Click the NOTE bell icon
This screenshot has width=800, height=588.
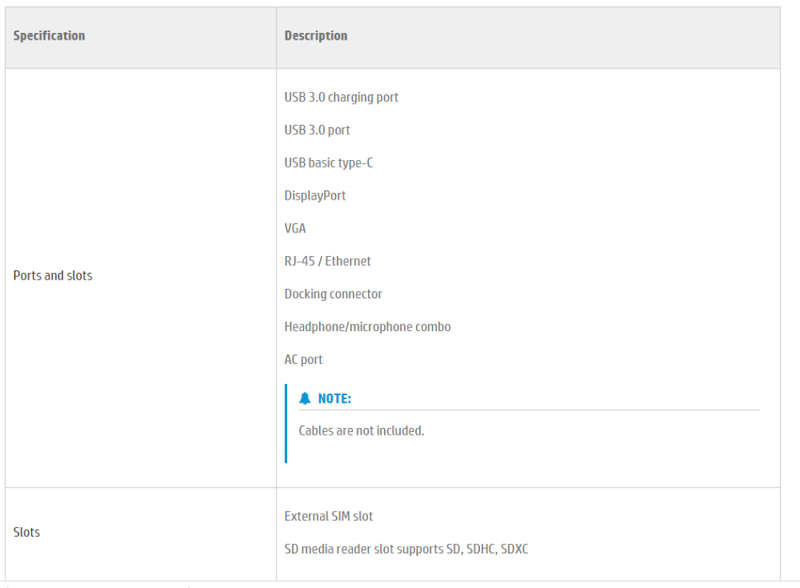(305, 399)
